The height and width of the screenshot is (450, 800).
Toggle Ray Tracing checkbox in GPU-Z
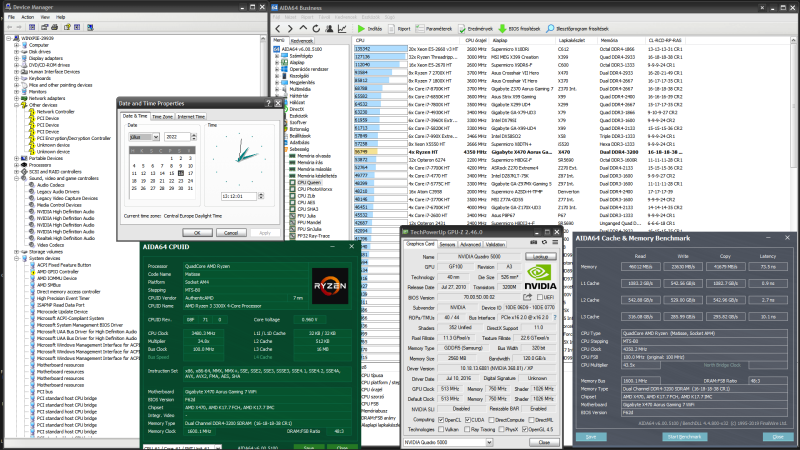tap(467, 430)
